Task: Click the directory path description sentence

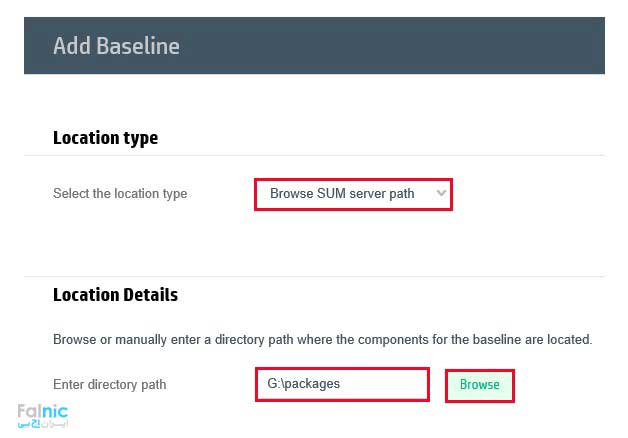Action: click(322, 340)
